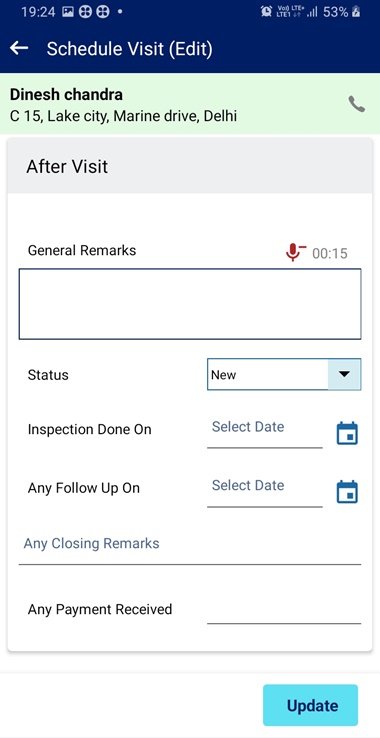Tap the Schedule Visit (Edit) title
This screenshot has width=380, height=738.
(x=129, y=49)
